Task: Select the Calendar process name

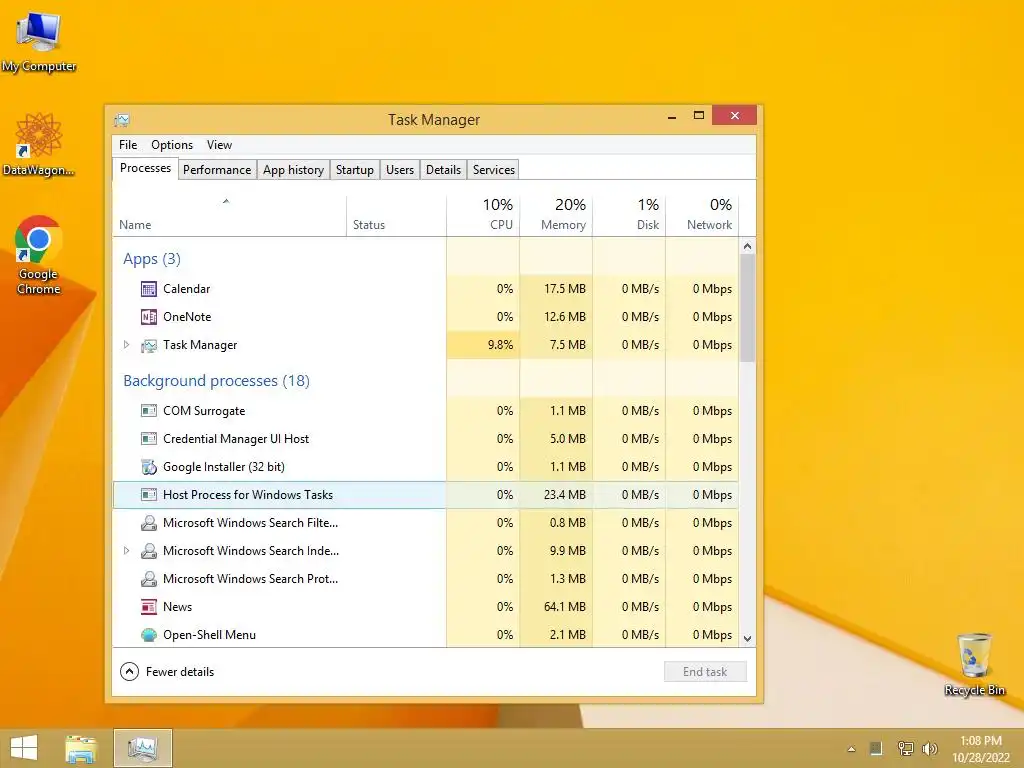Action: (x=187, y=289)
